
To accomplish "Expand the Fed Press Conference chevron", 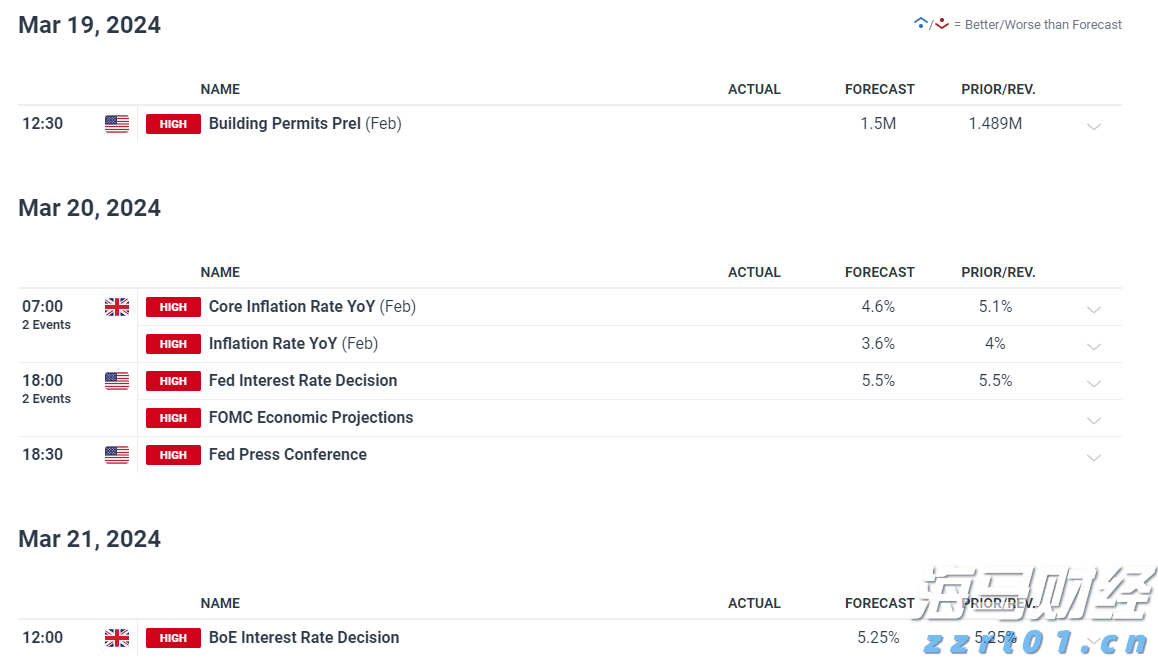I will pos(1094,457).
